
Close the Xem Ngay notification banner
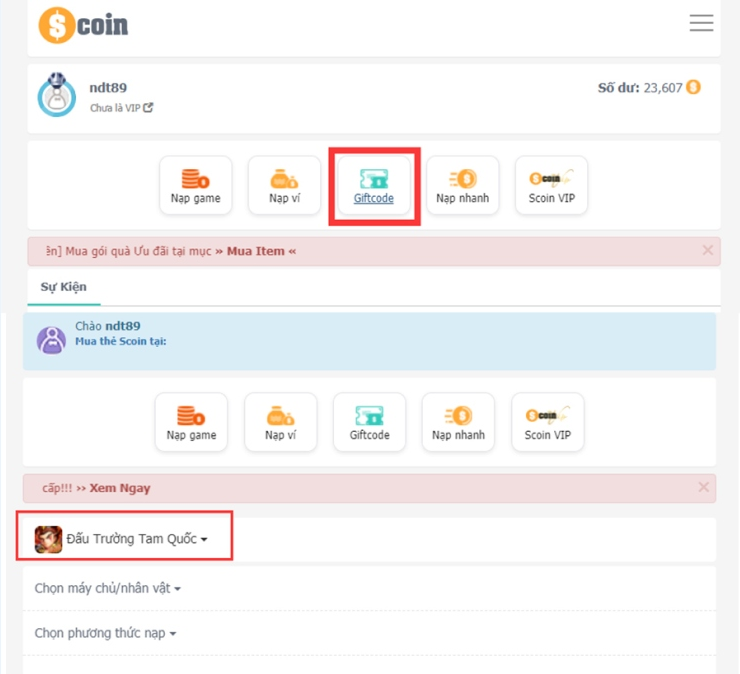[704, 487]
